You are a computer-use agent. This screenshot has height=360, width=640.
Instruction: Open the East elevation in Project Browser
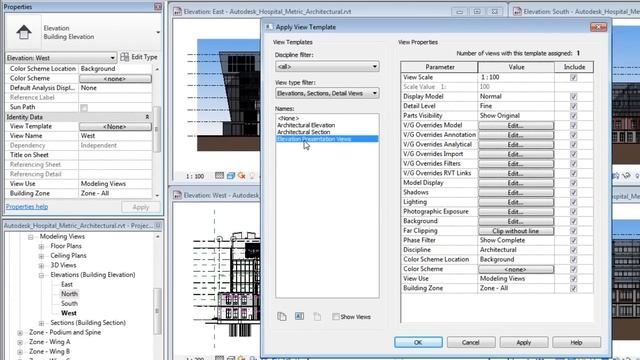click(x=67, y=284)
